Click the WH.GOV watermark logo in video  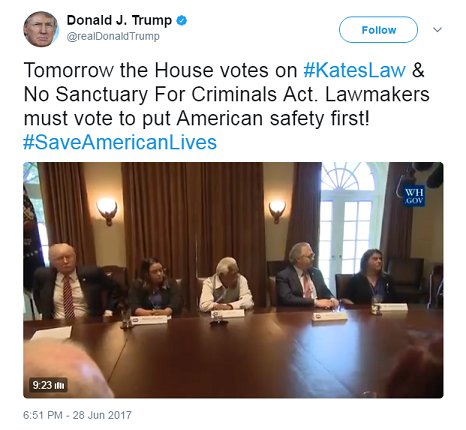[414, 196]
